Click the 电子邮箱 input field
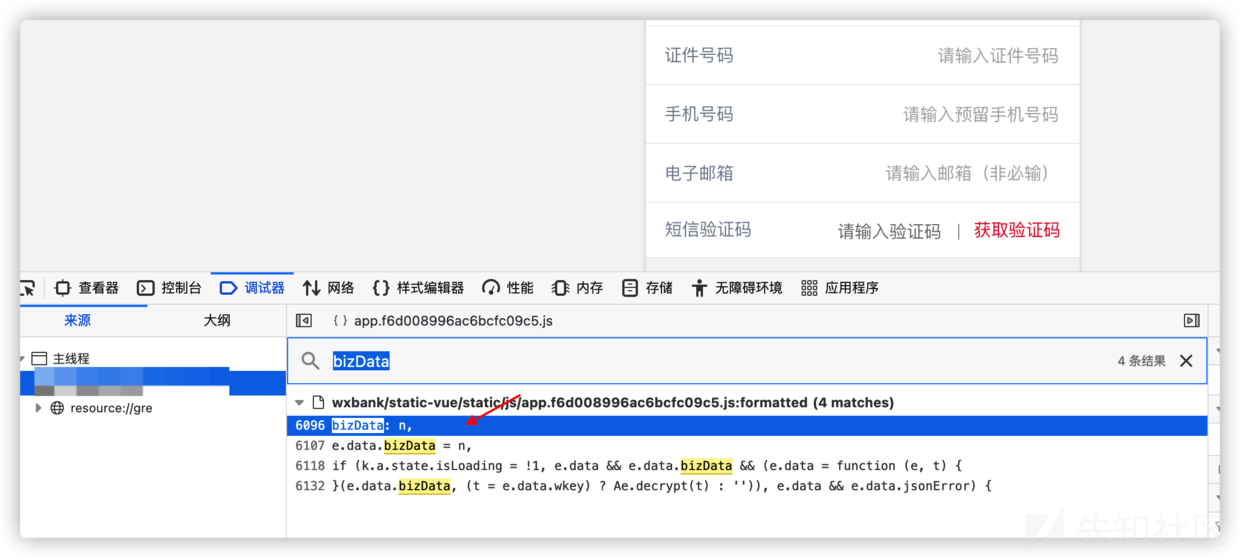Screen dimensions: 1240x558 pos(968,174)
